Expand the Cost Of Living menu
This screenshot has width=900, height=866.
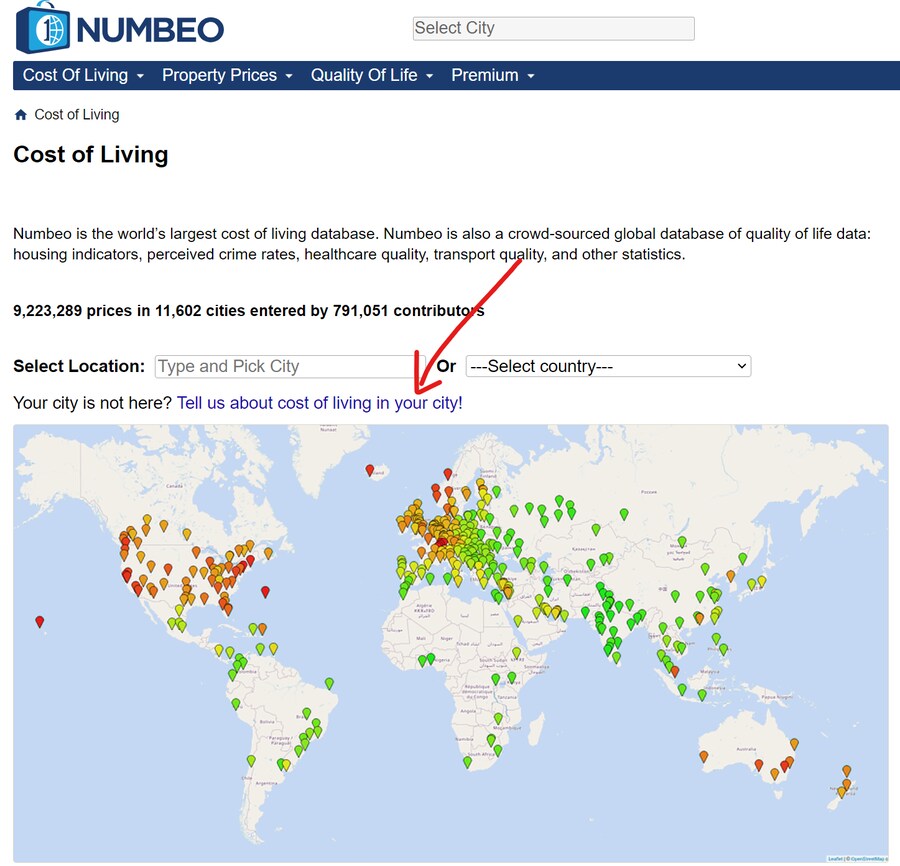point(83,75)
